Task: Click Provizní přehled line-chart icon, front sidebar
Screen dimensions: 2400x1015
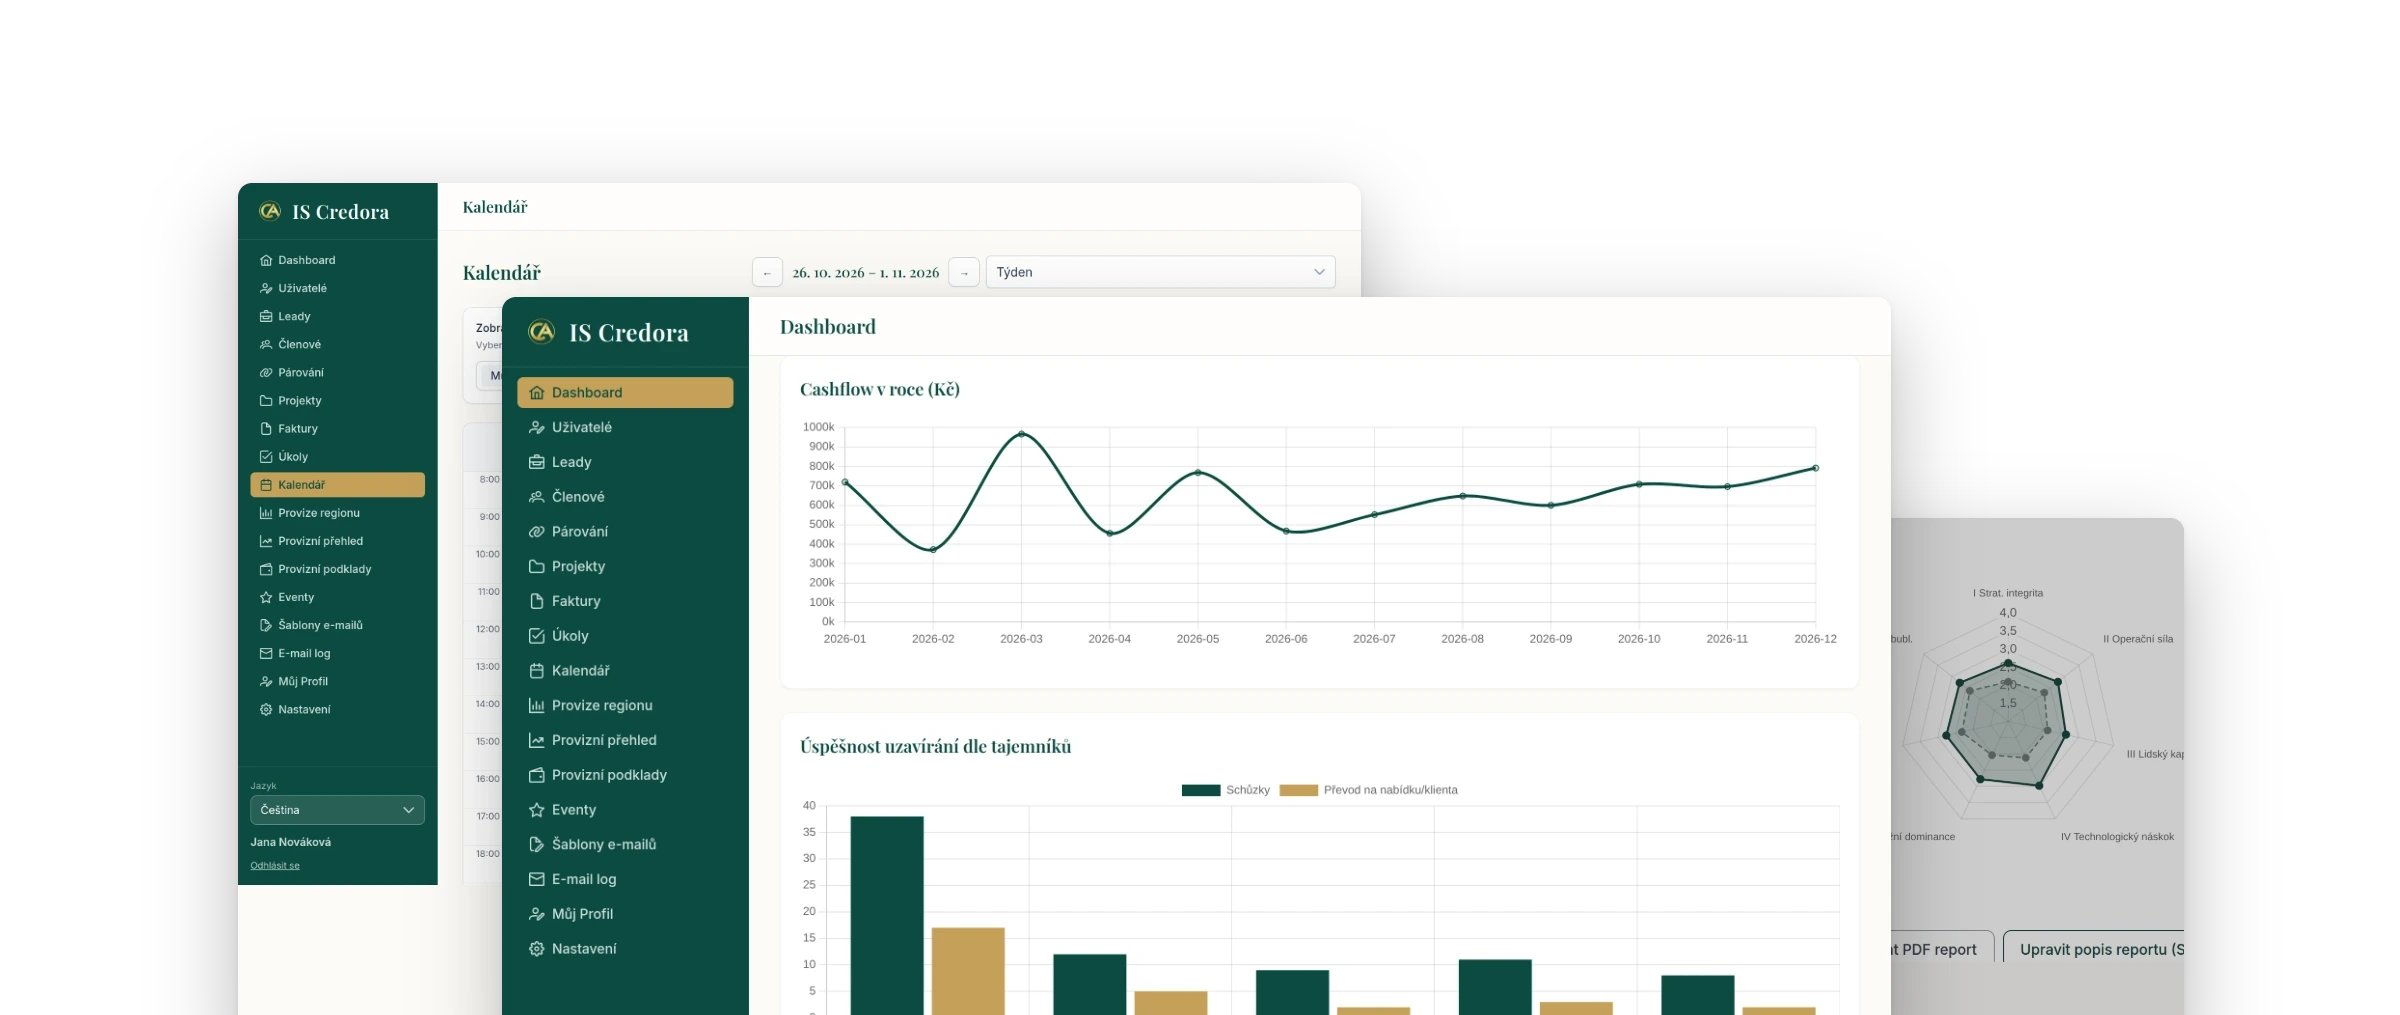Action: pyautogui.click(x=536, y=740)
